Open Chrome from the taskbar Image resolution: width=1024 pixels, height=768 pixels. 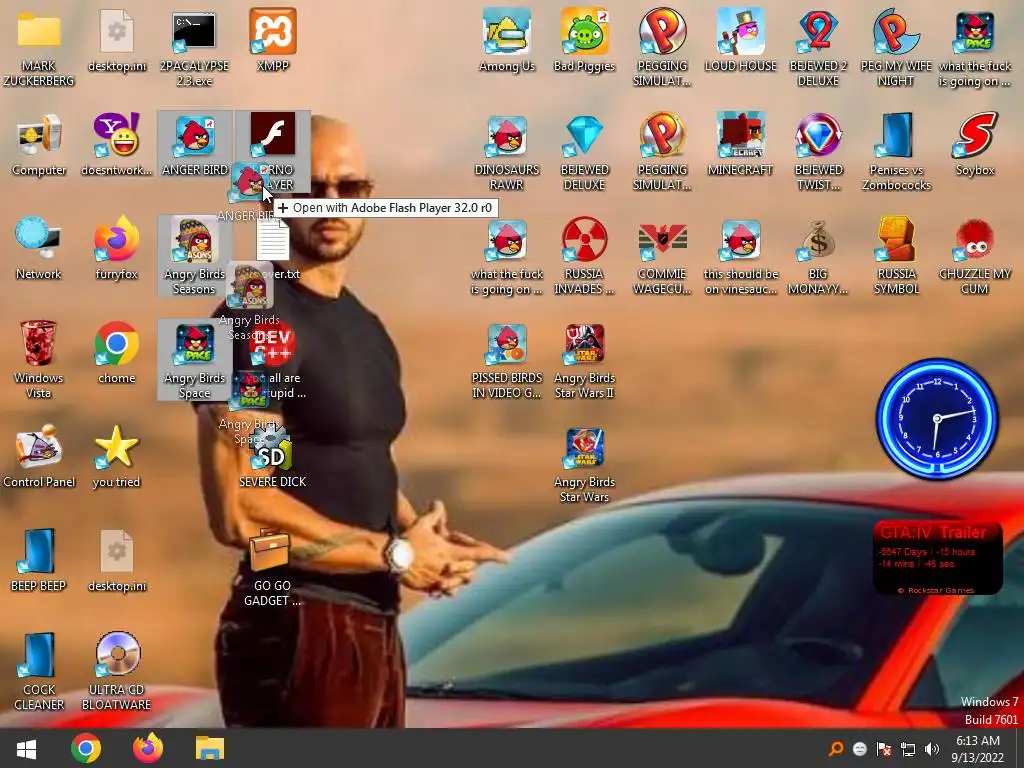coord(86,748)
